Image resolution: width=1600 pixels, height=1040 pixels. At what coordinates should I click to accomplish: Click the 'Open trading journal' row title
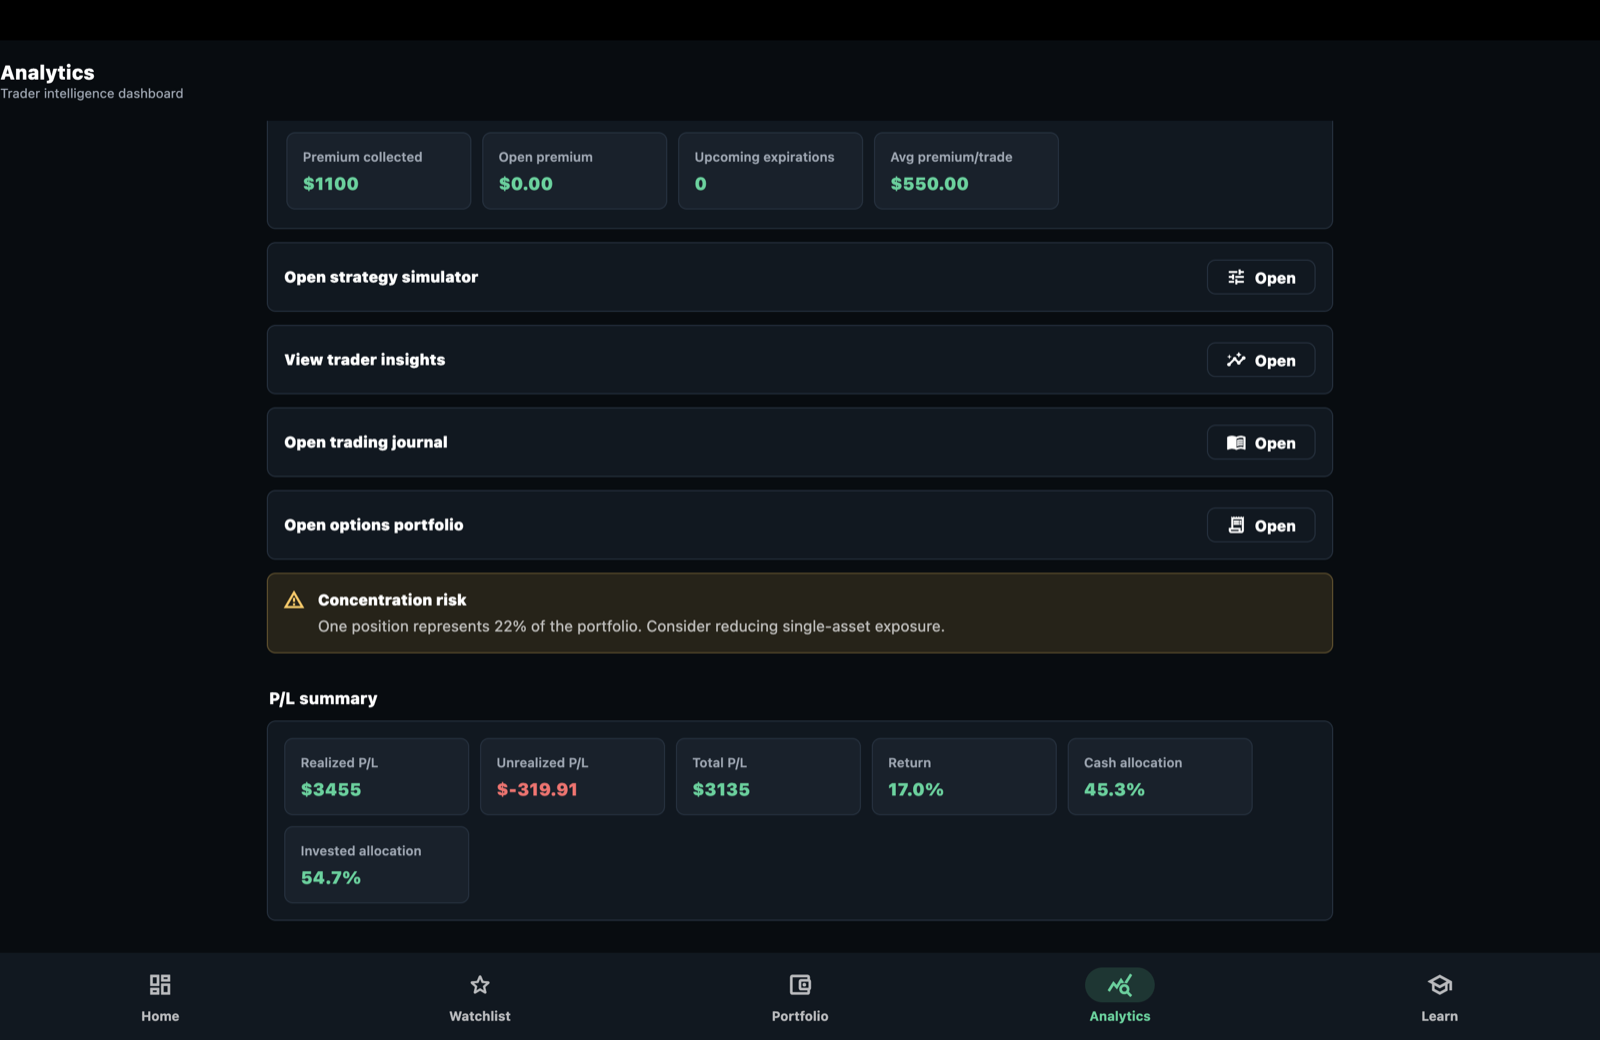[x=366, y=442]
